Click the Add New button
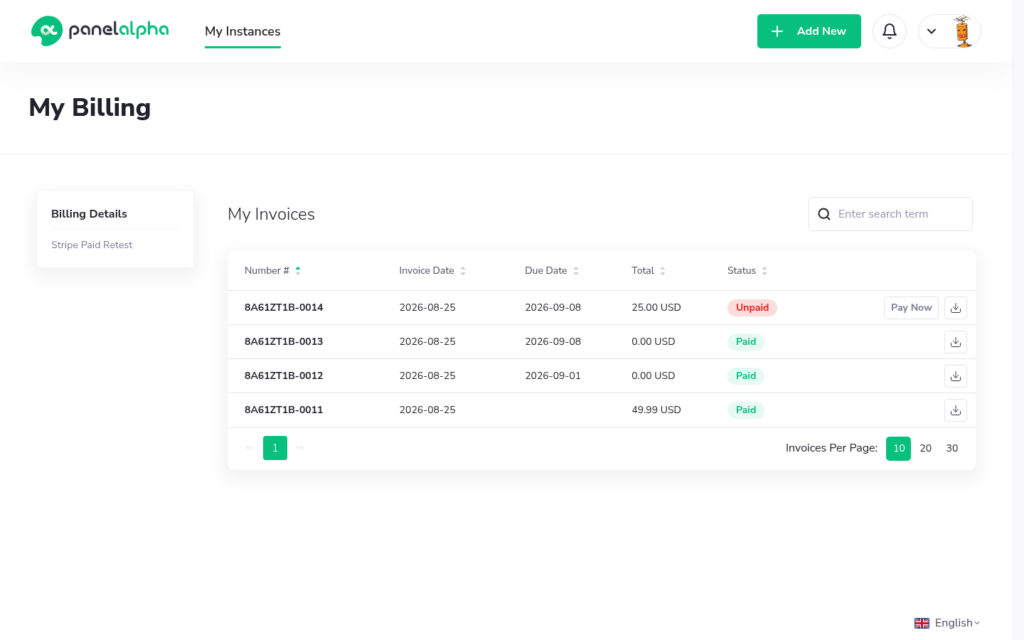Viewport: 1024px width, 640px height. click(808, 31)
